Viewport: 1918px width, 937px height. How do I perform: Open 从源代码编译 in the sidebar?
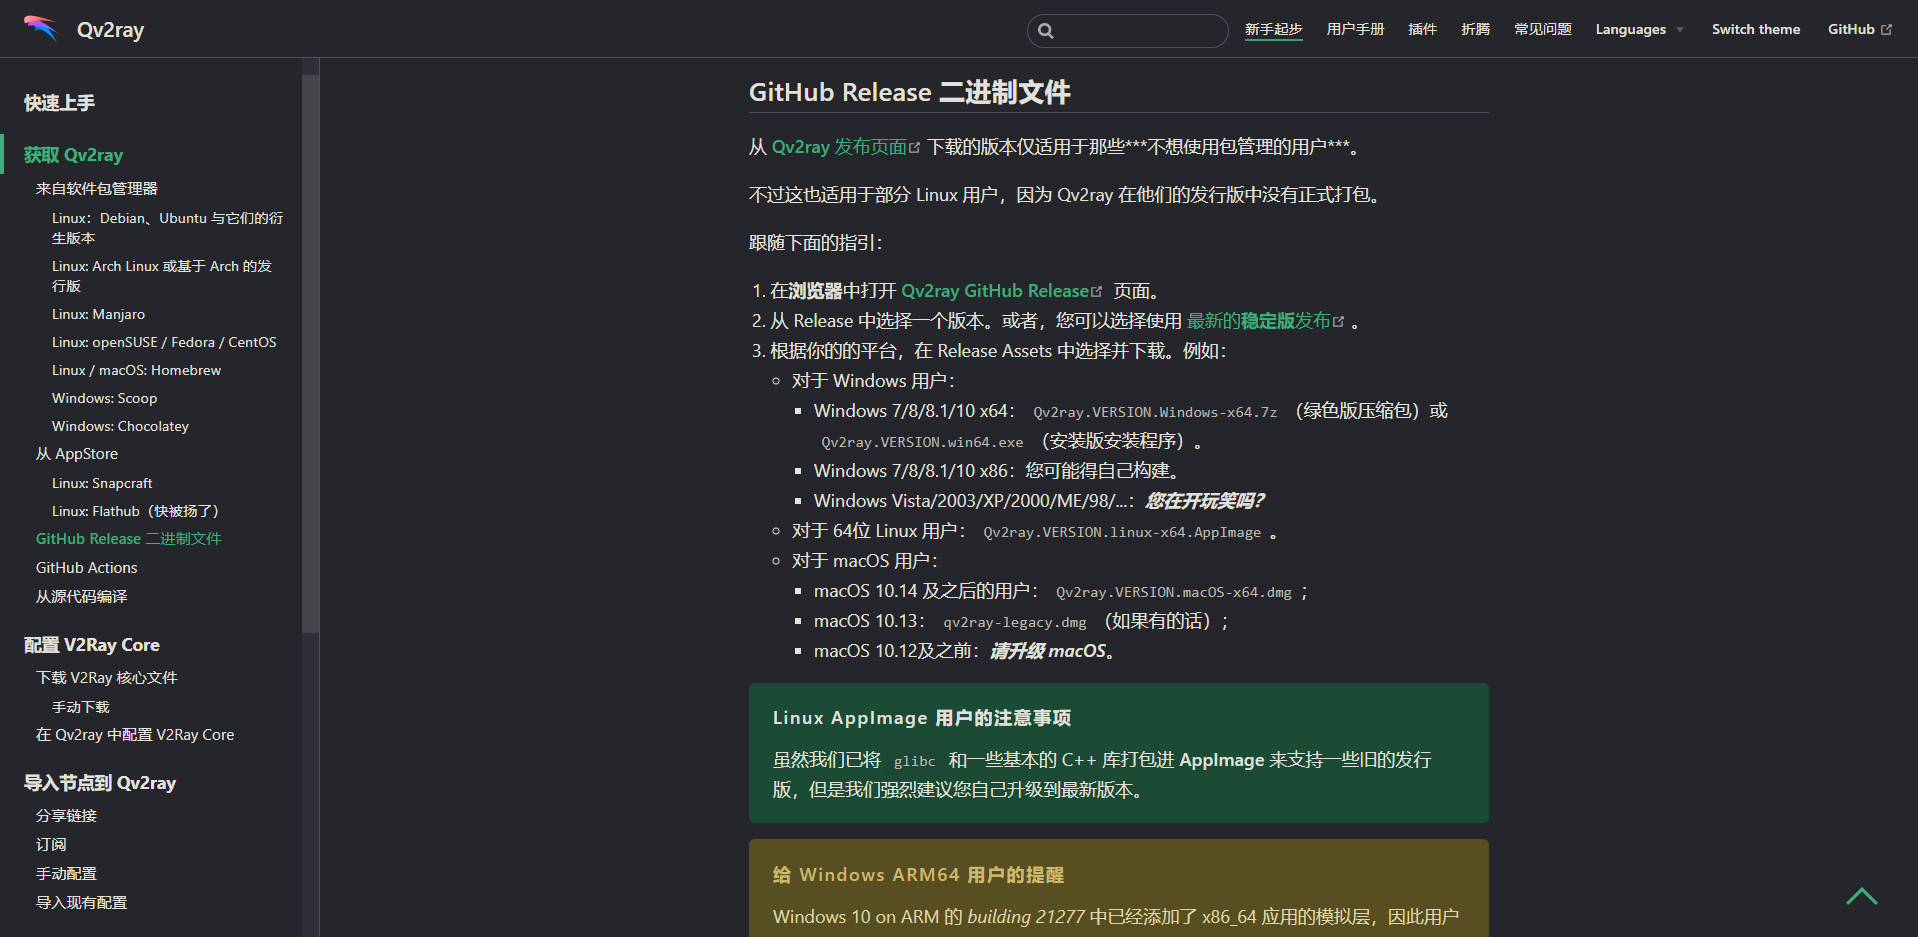point(82,596)
